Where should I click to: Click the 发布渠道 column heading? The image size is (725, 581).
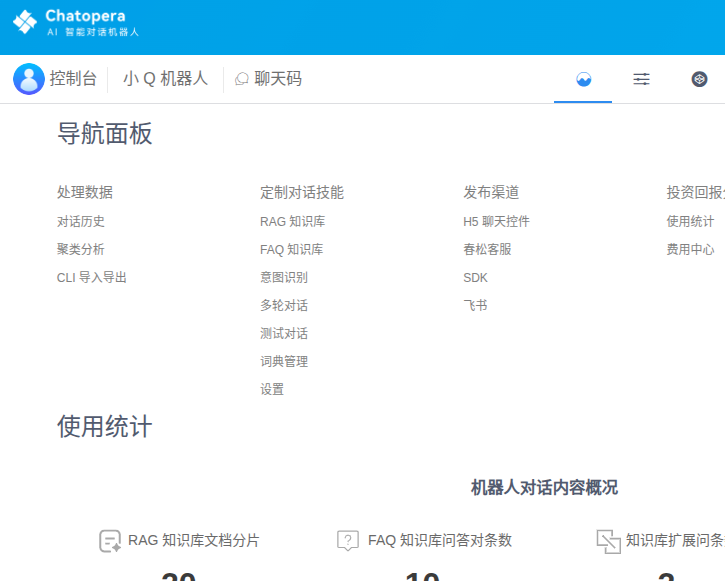[492, 192]
